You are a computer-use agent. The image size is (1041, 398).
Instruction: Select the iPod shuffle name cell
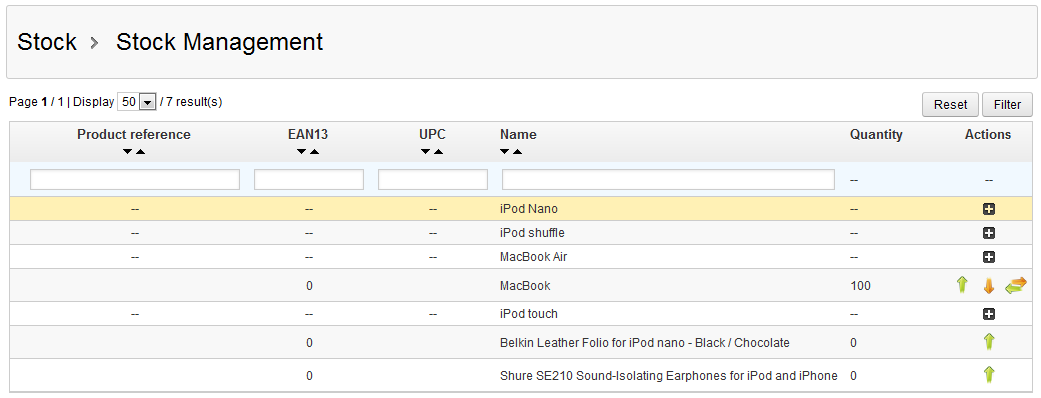tap(532, 233)
